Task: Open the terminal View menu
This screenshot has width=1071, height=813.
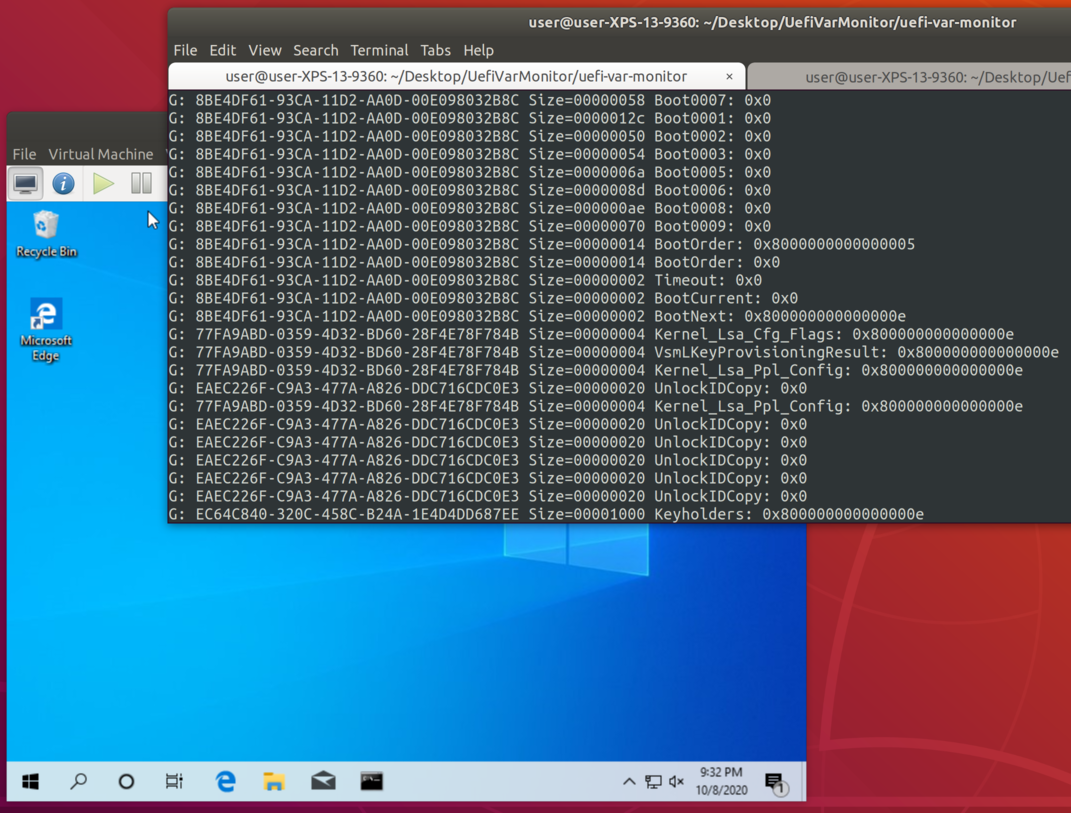Action: [264, 51]
